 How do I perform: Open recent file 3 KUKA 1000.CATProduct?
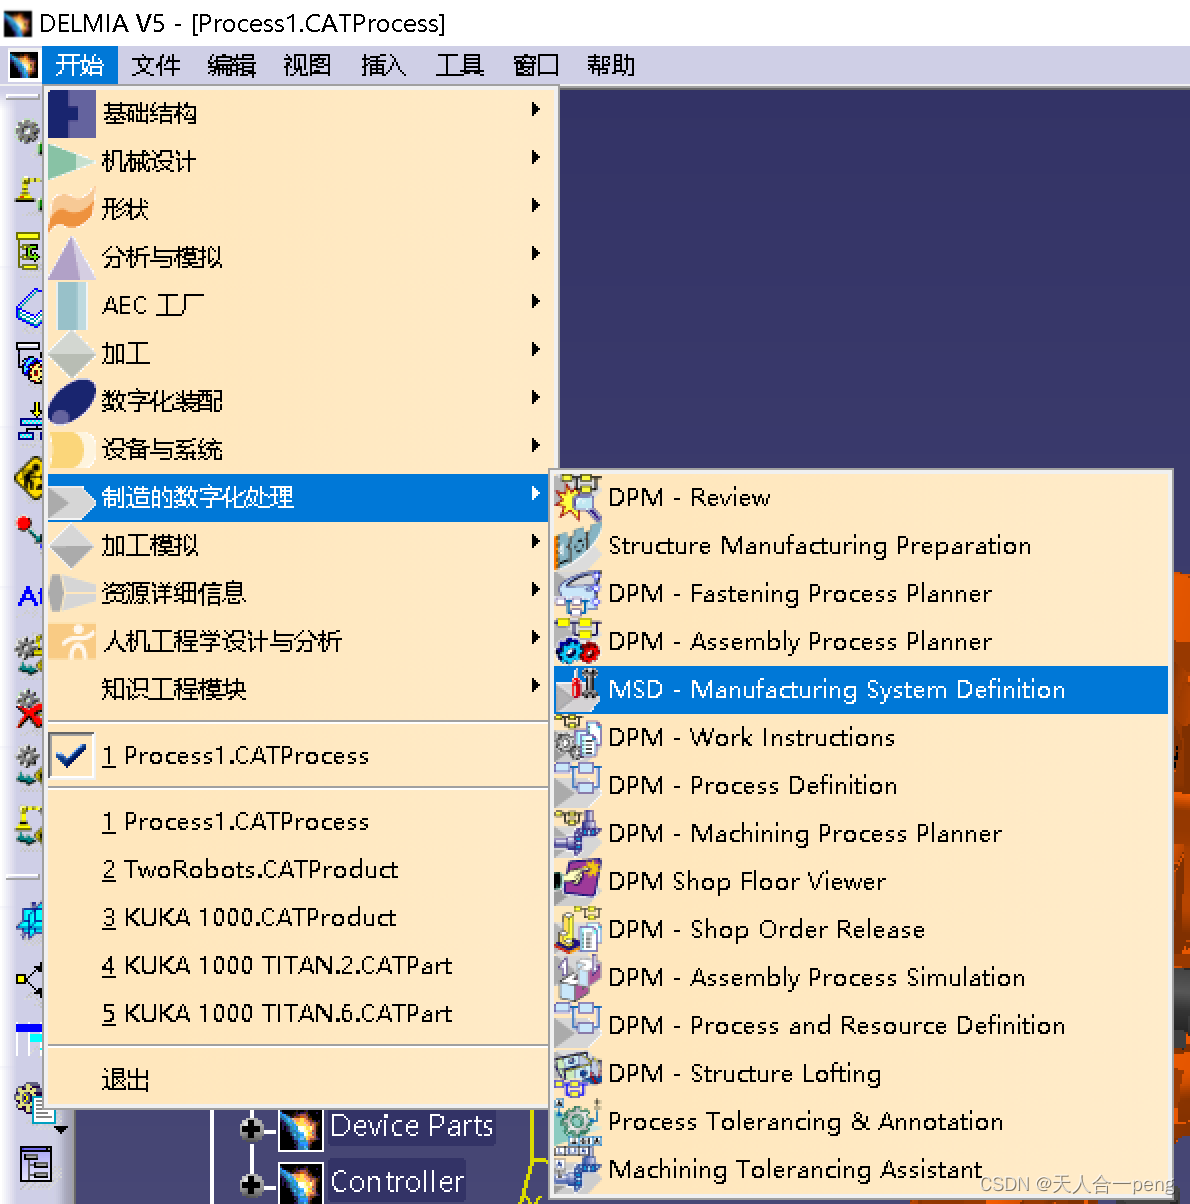[x=298, y=917]
